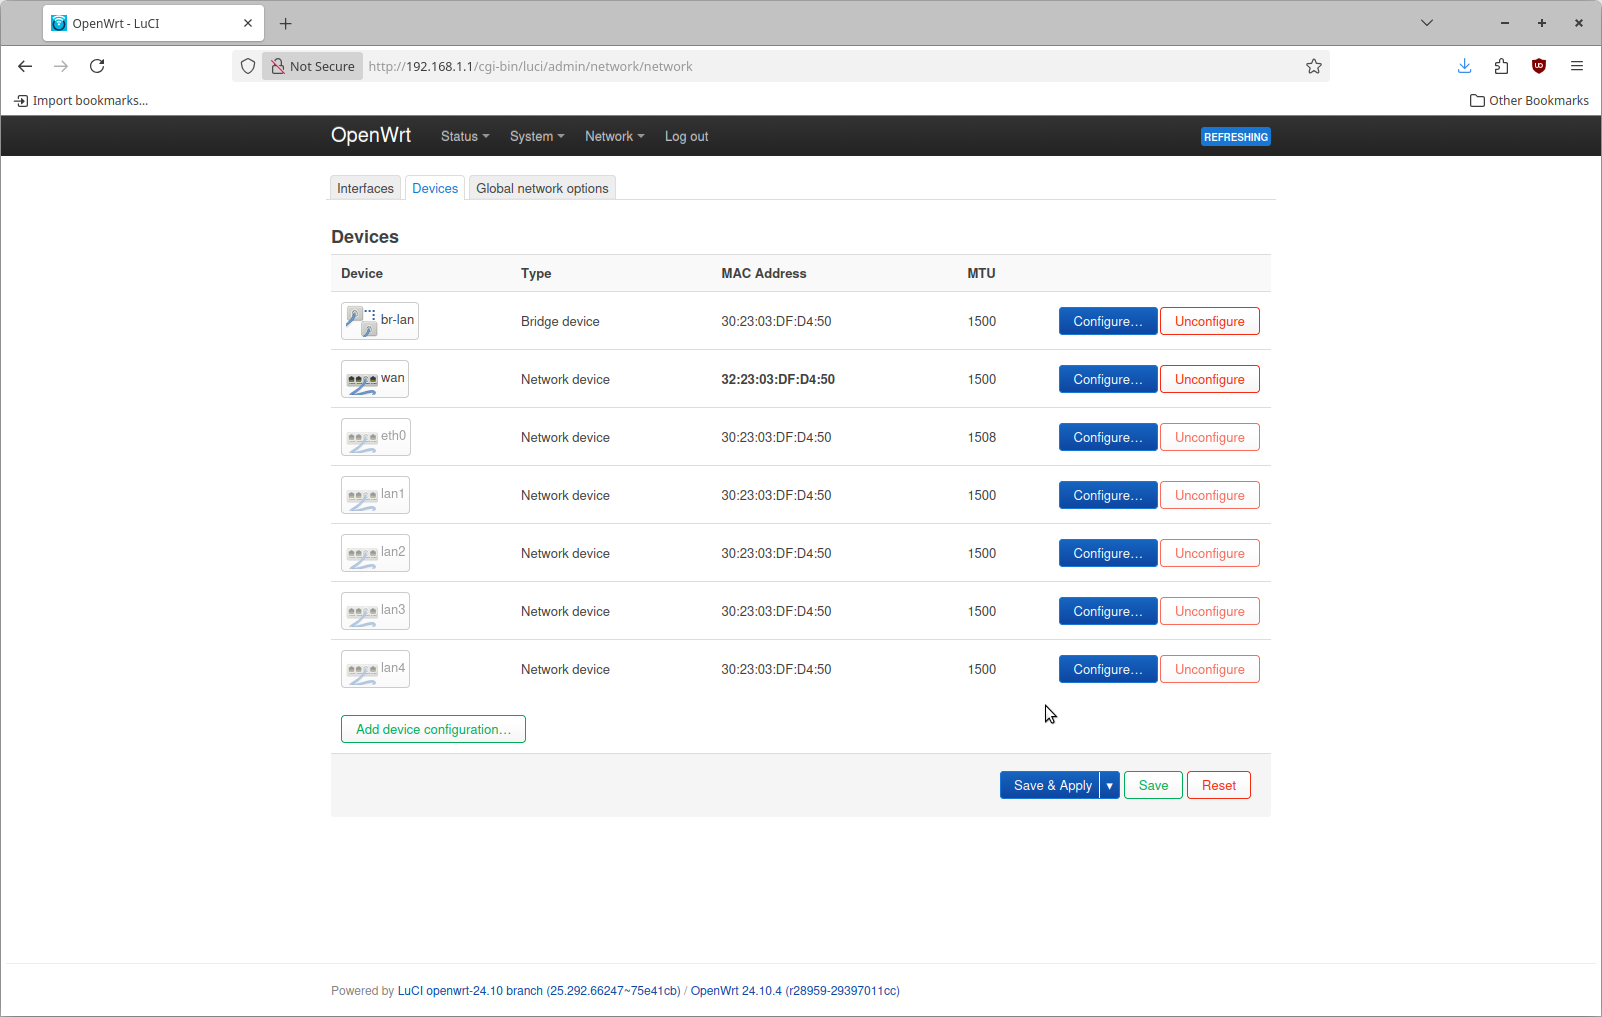
Task: Unconfigure the wan device
Action: click(x=1209, y=379)
